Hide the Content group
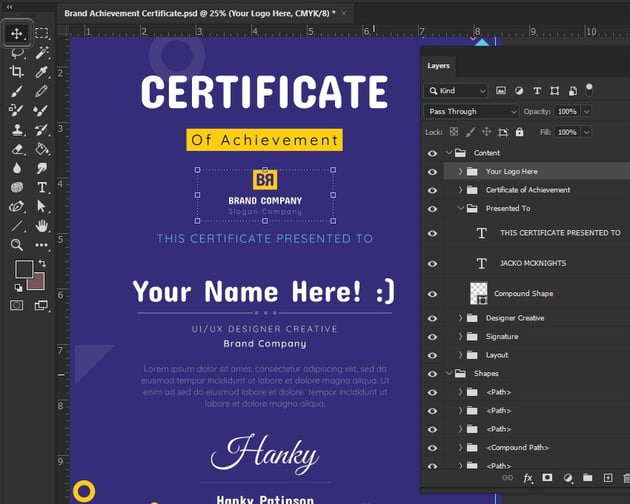 (432, 153)
